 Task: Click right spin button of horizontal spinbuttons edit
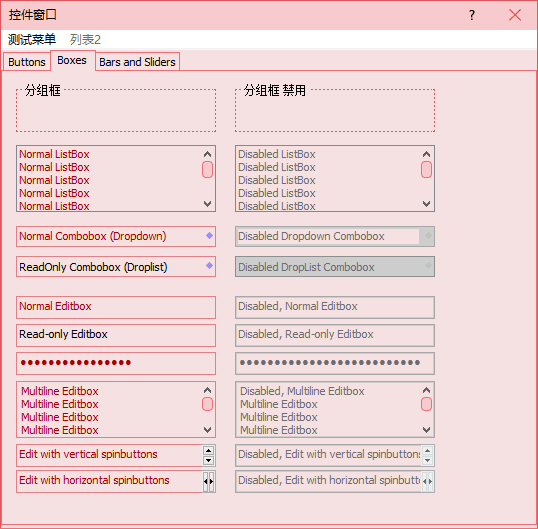pos(211,481)
